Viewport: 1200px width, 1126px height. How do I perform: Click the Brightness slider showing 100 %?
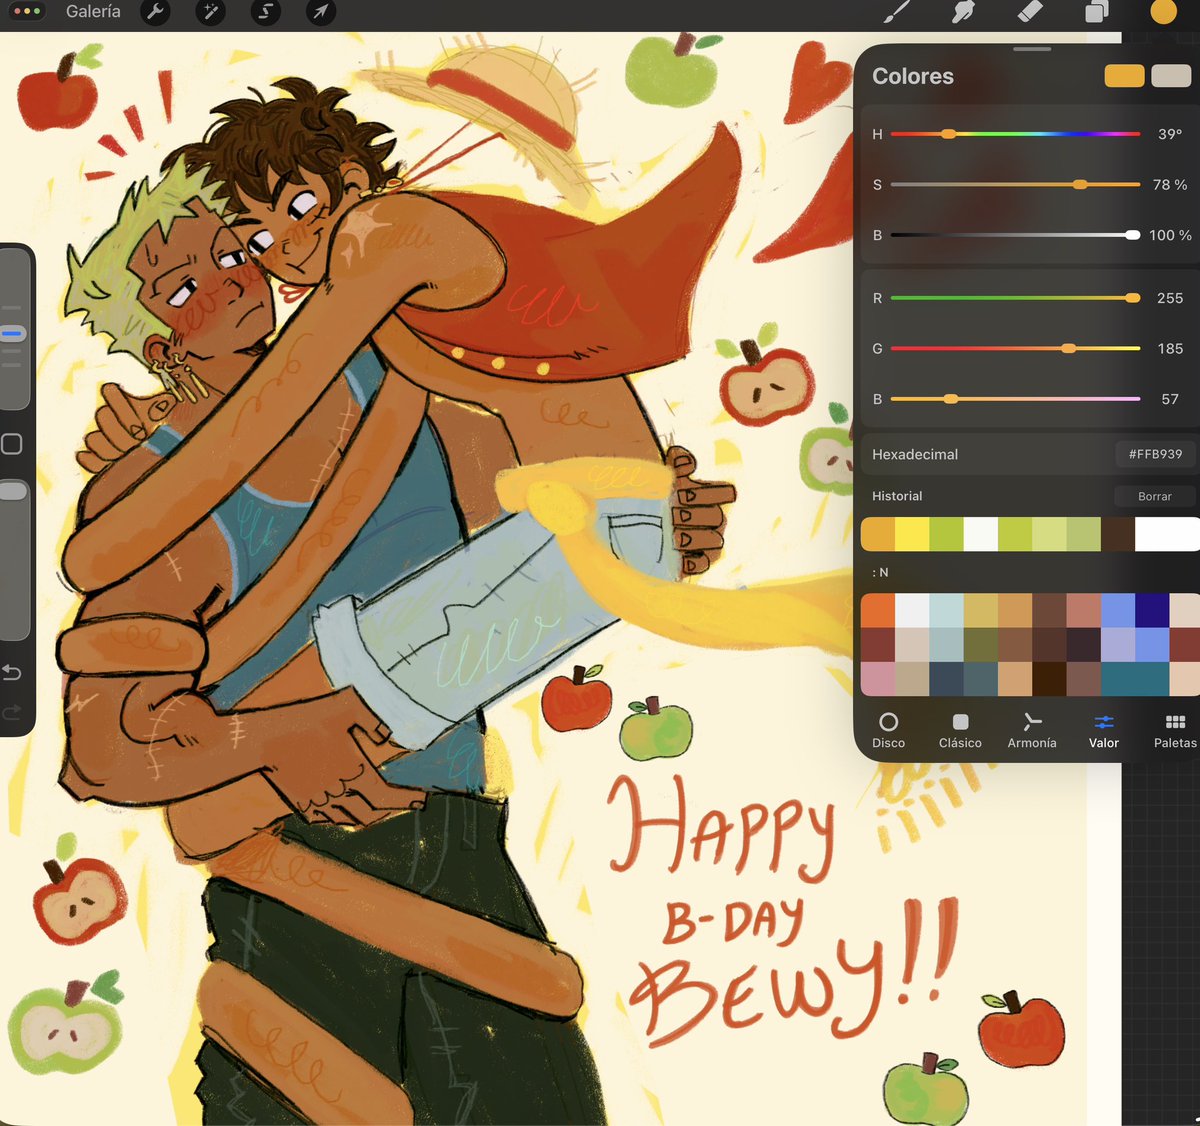[1015, 235]
